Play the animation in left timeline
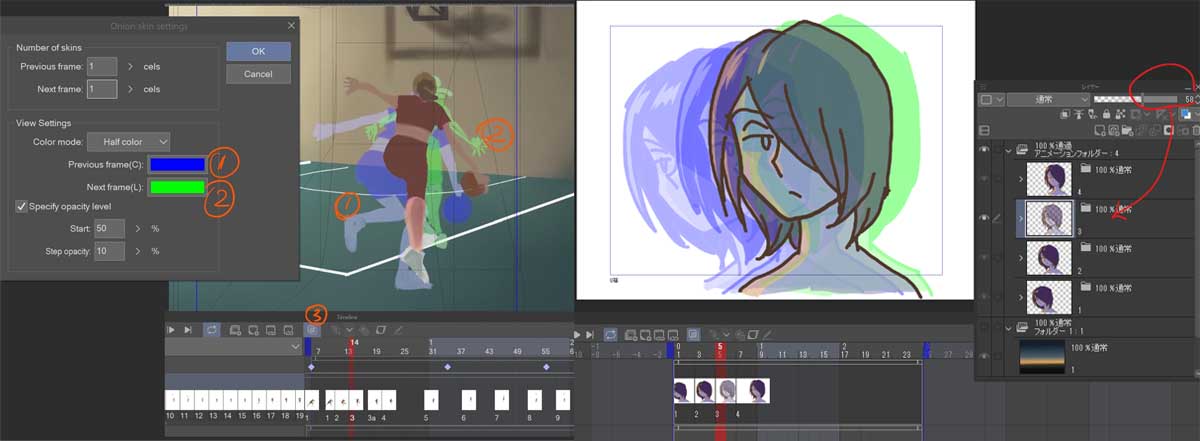1200x441 pixels. 171,330
